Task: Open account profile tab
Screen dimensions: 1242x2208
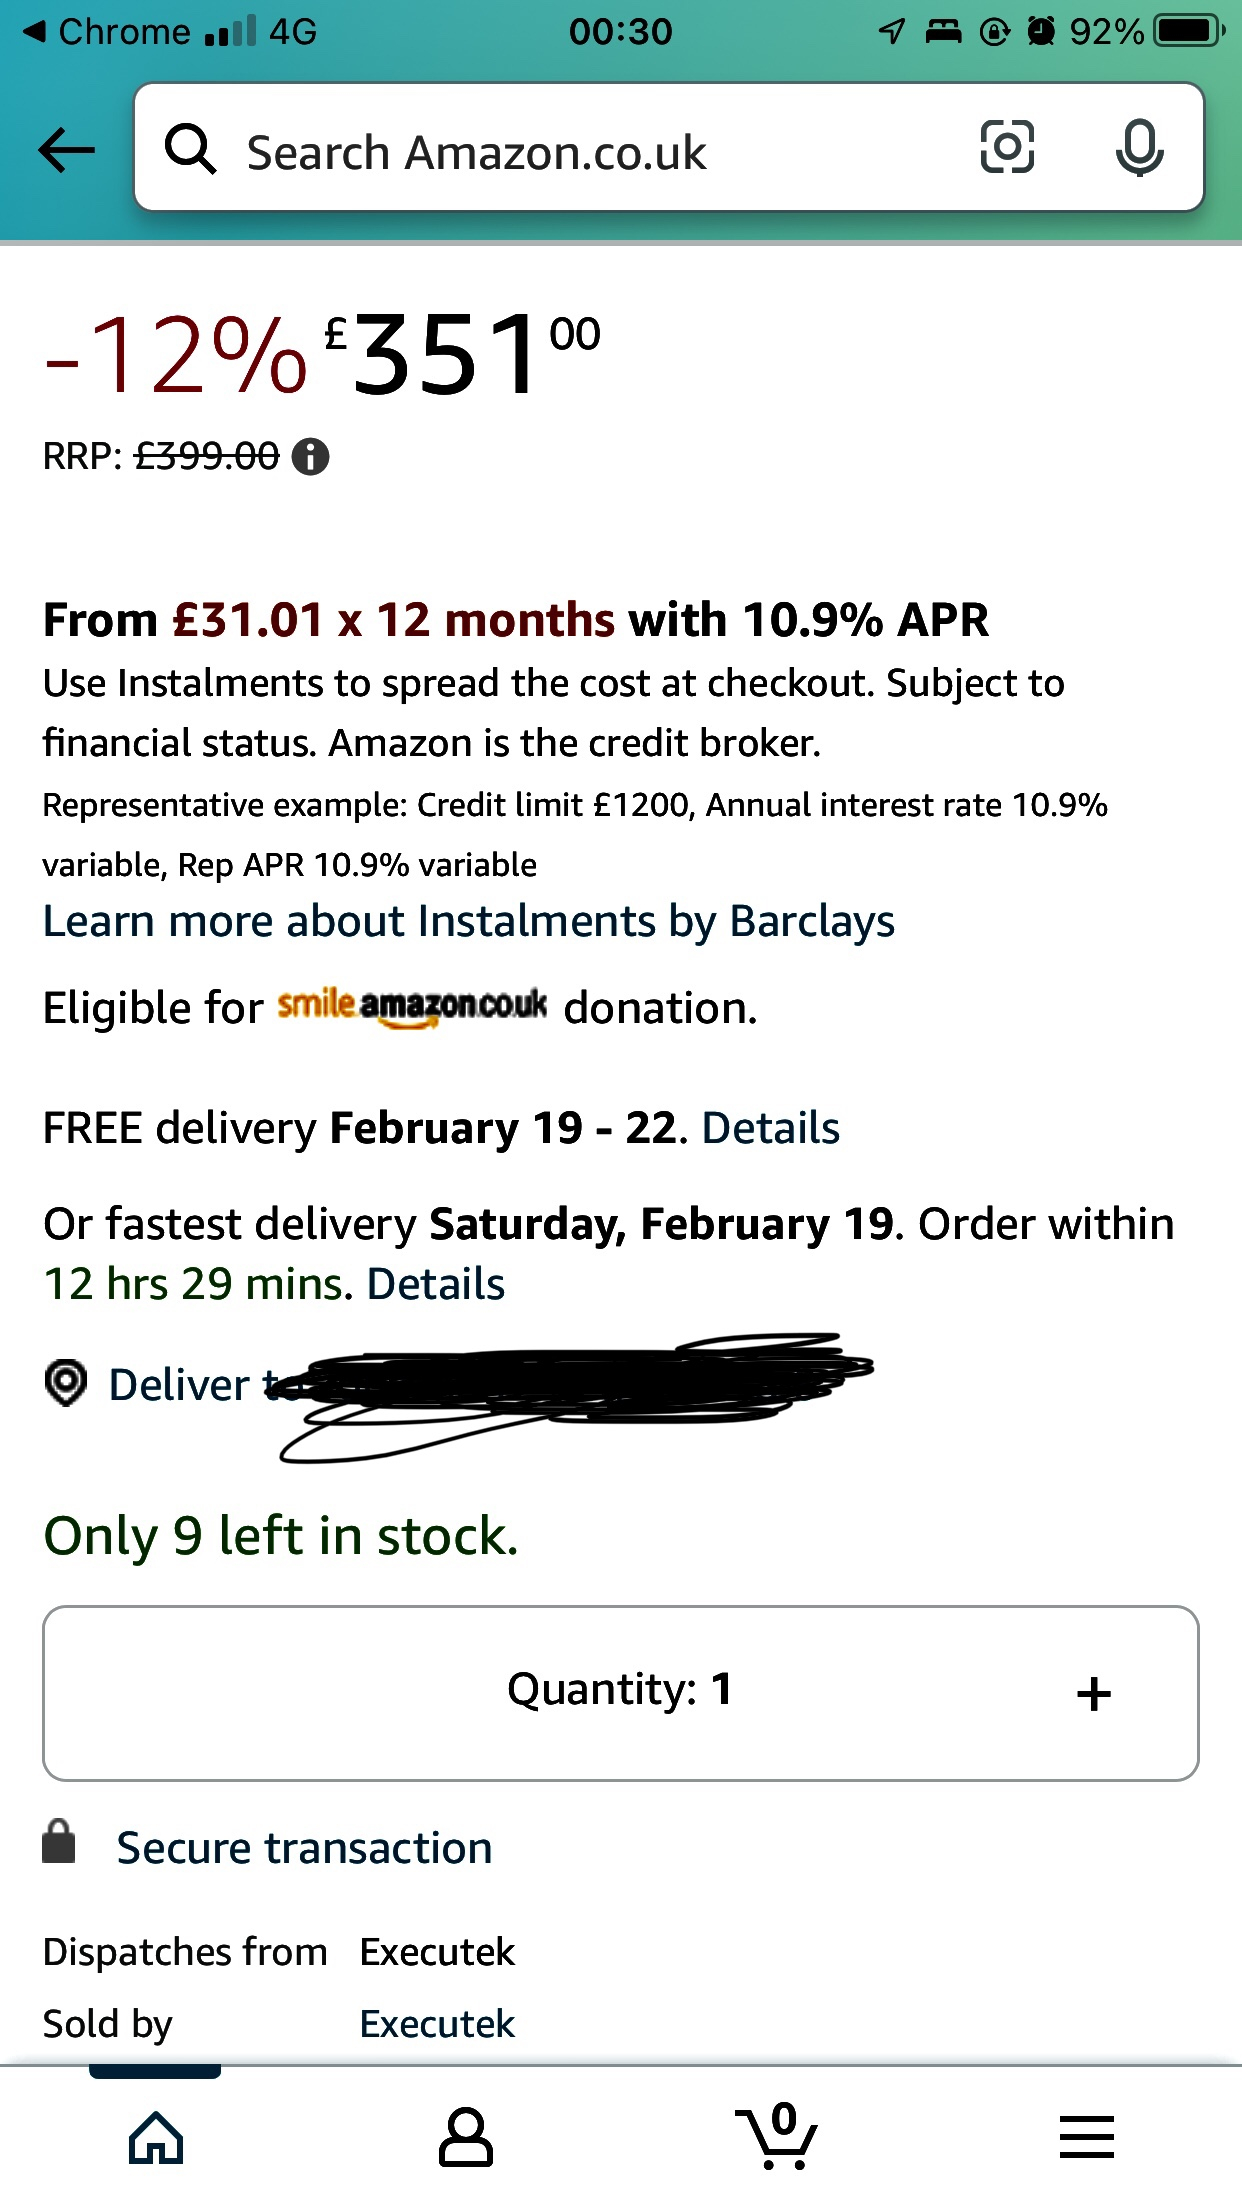Action: [466, 2137]
